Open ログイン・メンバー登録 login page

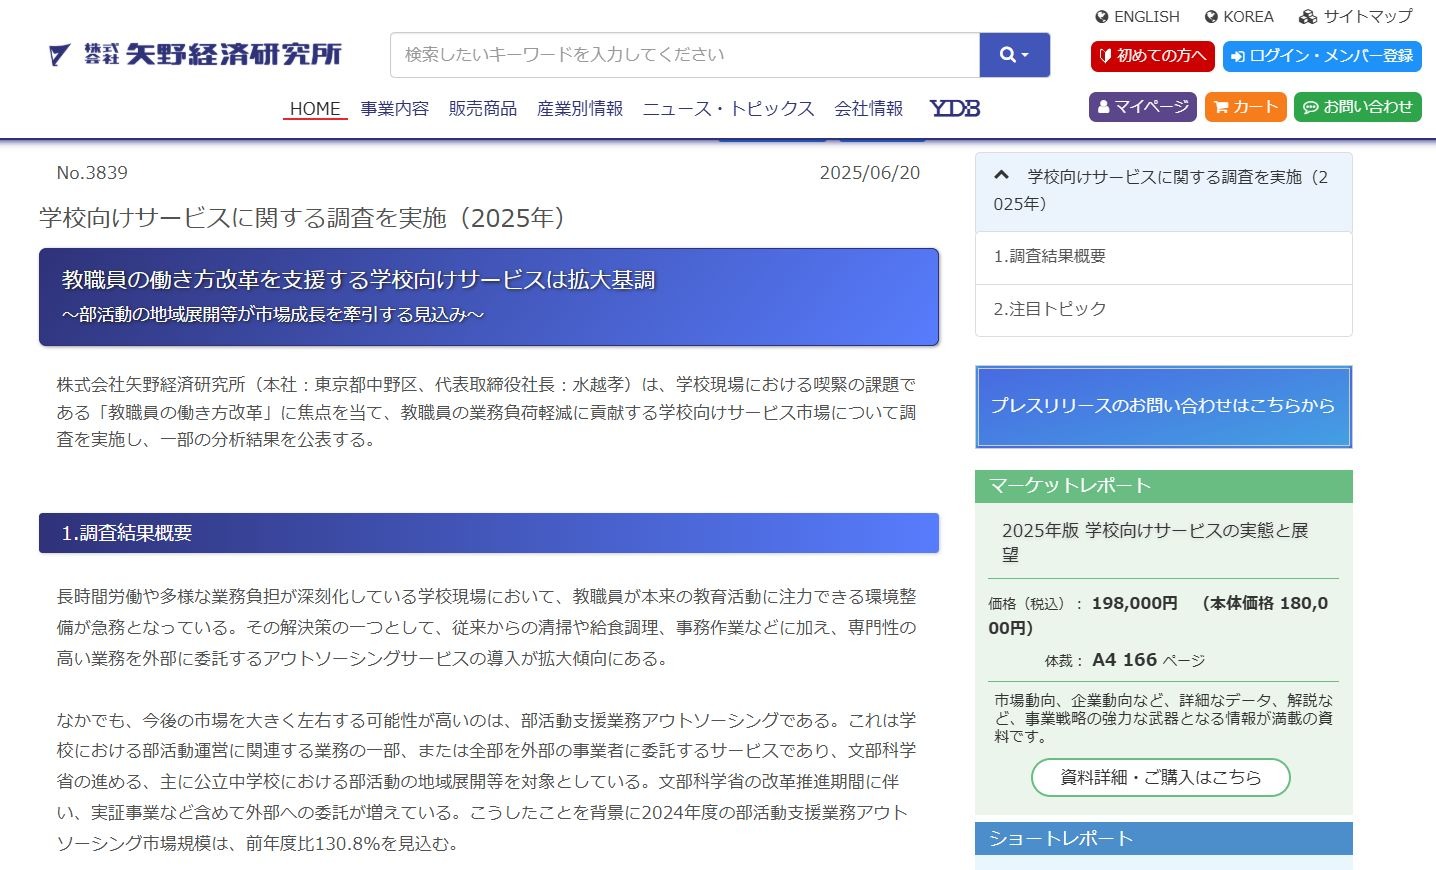click(x=1321, y=56)
